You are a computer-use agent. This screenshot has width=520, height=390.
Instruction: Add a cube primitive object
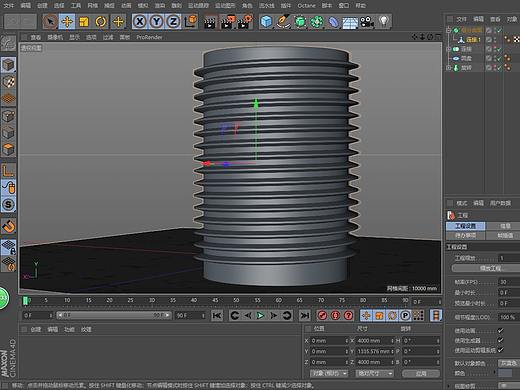(x=266, y=22)
